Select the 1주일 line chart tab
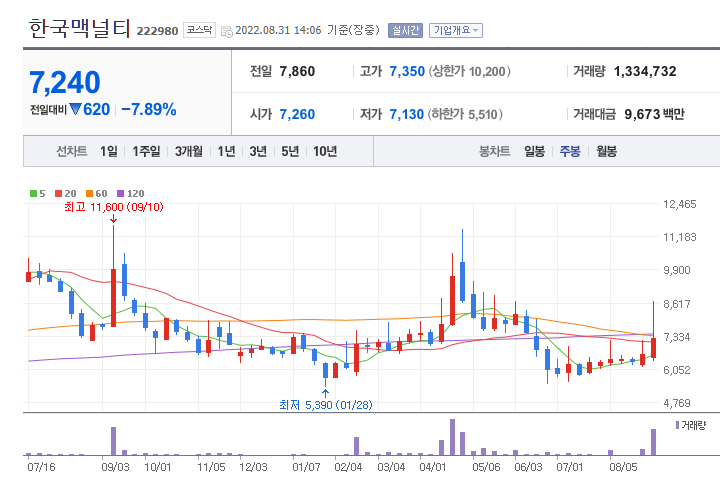 coord(146,151)
